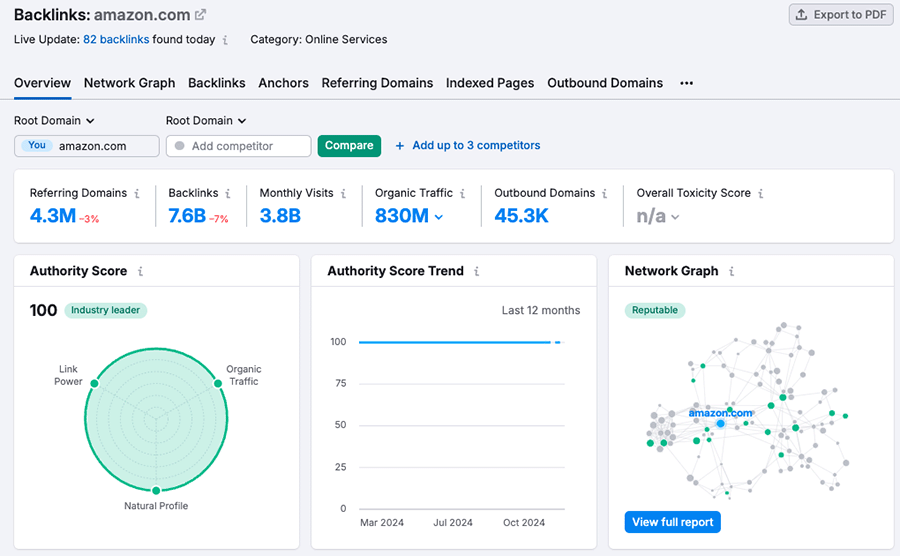Image resolution: width=900 pixels, height=556 pixels.
Task: Click info icon next to Referring Domains metric
Action: pyautogui.click(x=137, y=193)
